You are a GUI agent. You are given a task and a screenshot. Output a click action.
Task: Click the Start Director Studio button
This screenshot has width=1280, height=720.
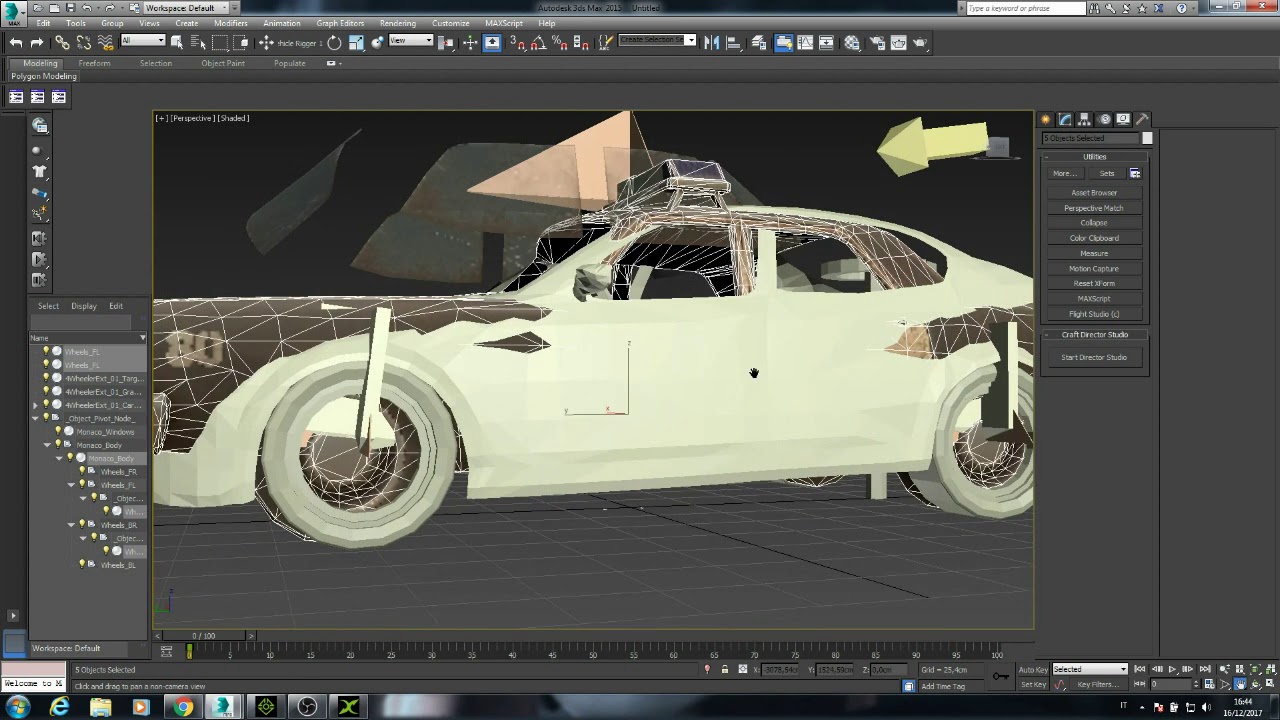point(1094,357)
